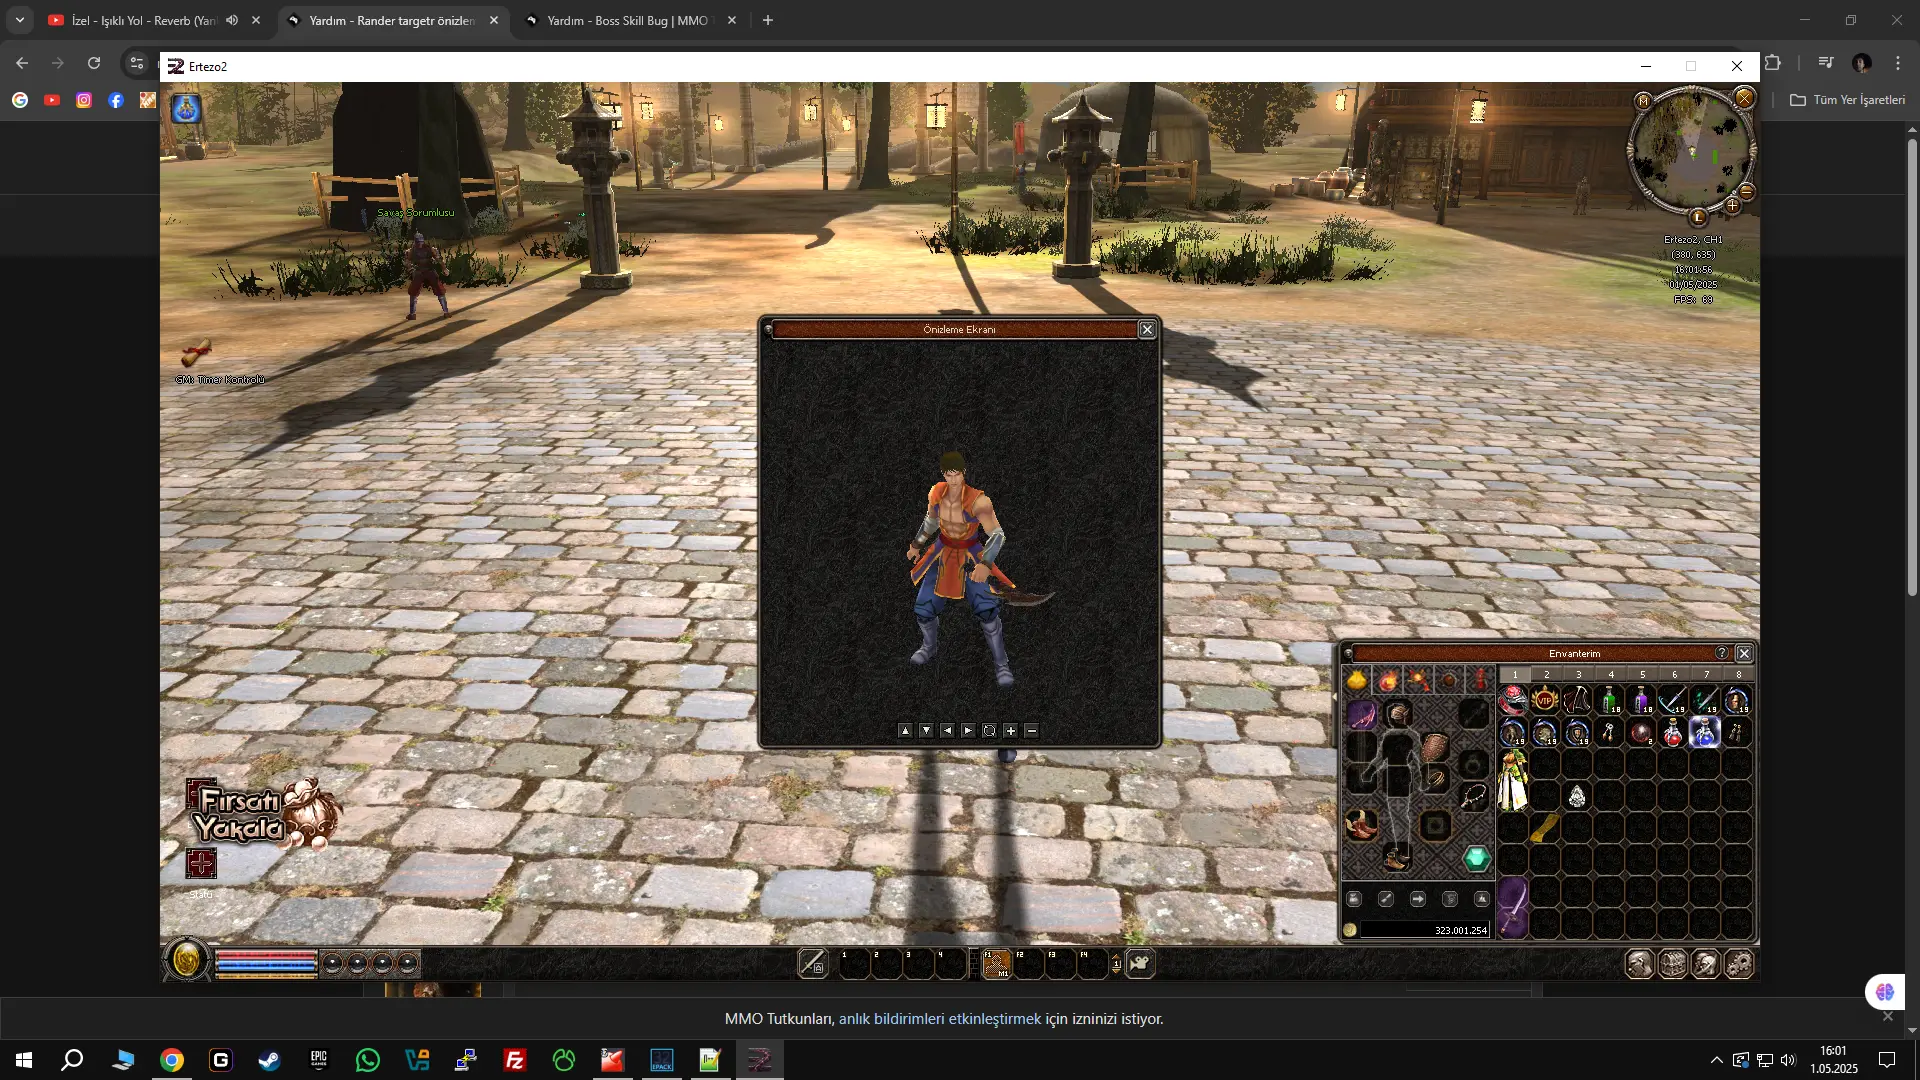Select the red gem ring item
This screenshot has height=1080, width=1920.
(1513, 700)
